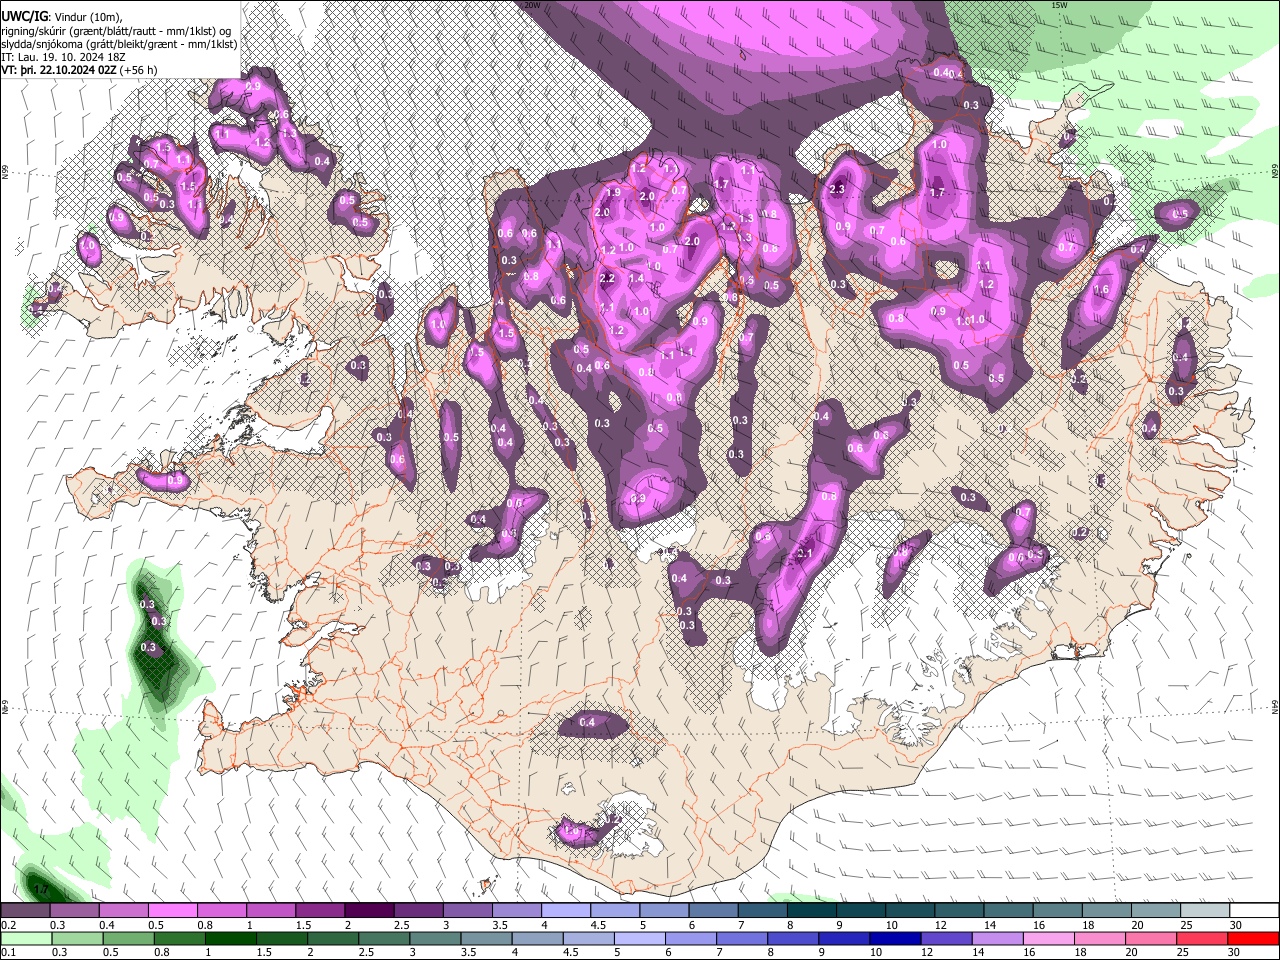Image resolution: width=1280 pixels, height=960 pixels.
Task: Click the '2.3' snowfall value on the map
Action: point(837,189)
